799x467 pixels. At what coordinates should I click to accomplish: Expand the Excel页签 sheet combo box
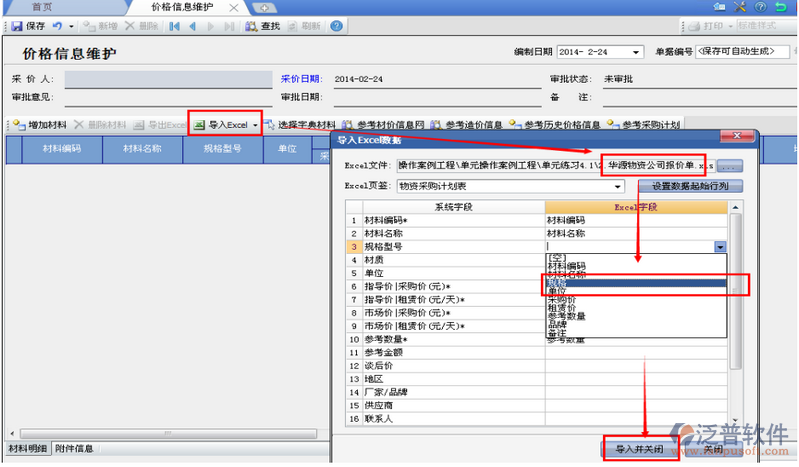[619, 186]
